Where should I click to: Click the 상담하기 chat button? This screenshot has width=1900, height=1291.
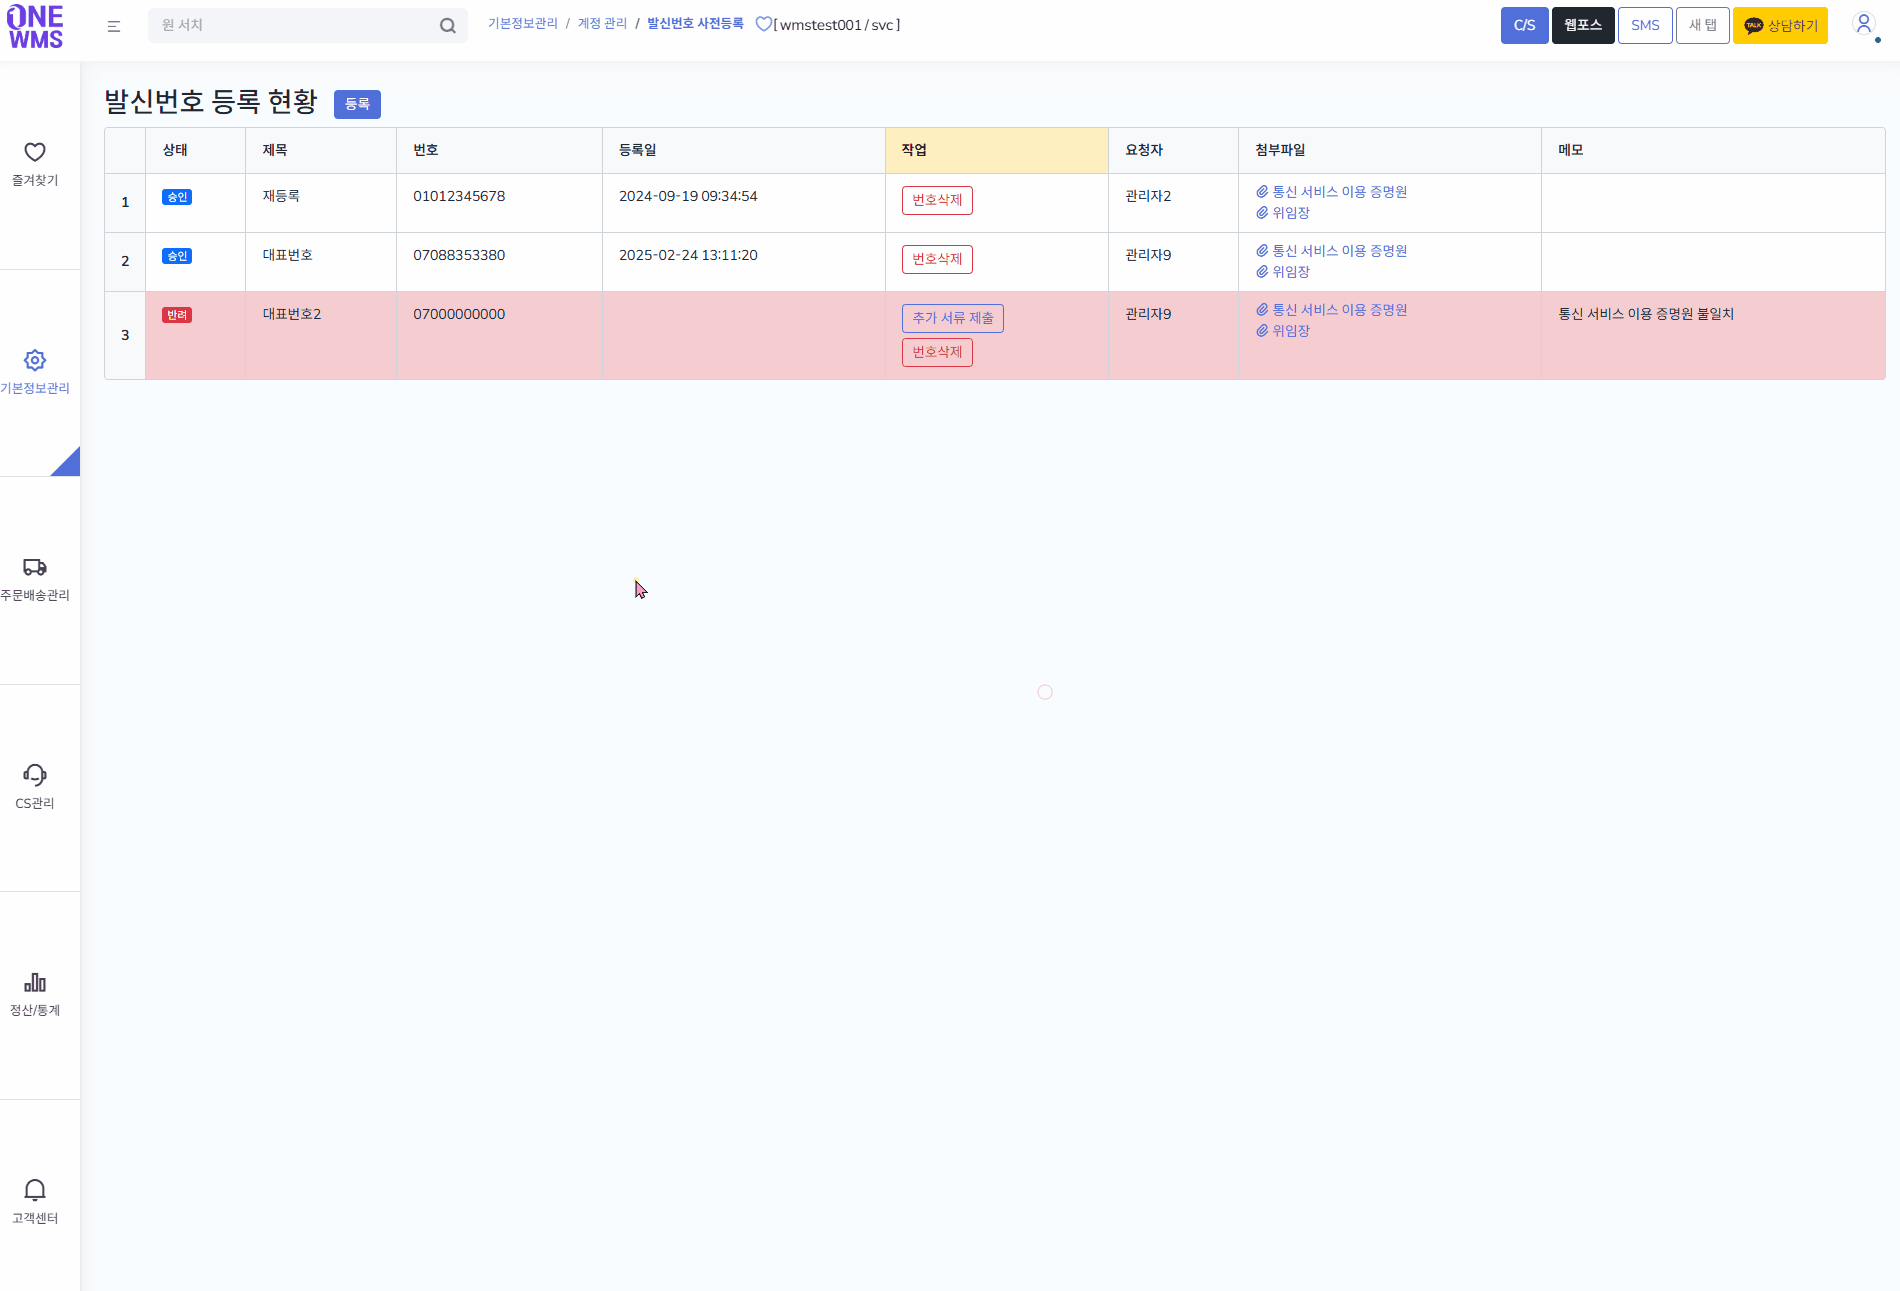pos(1780,26)
